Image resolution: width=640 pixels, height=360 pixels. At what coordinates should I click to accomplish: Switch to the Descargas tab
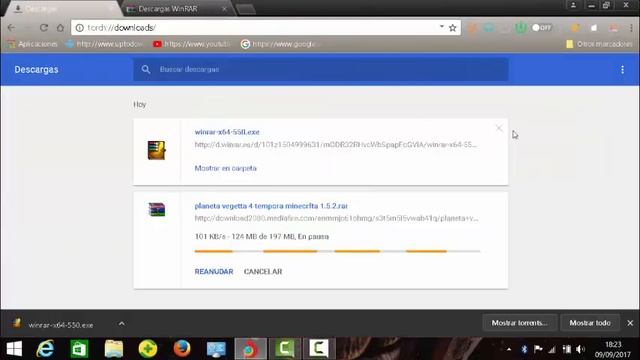pyautogui.click(x=61, y=9)
